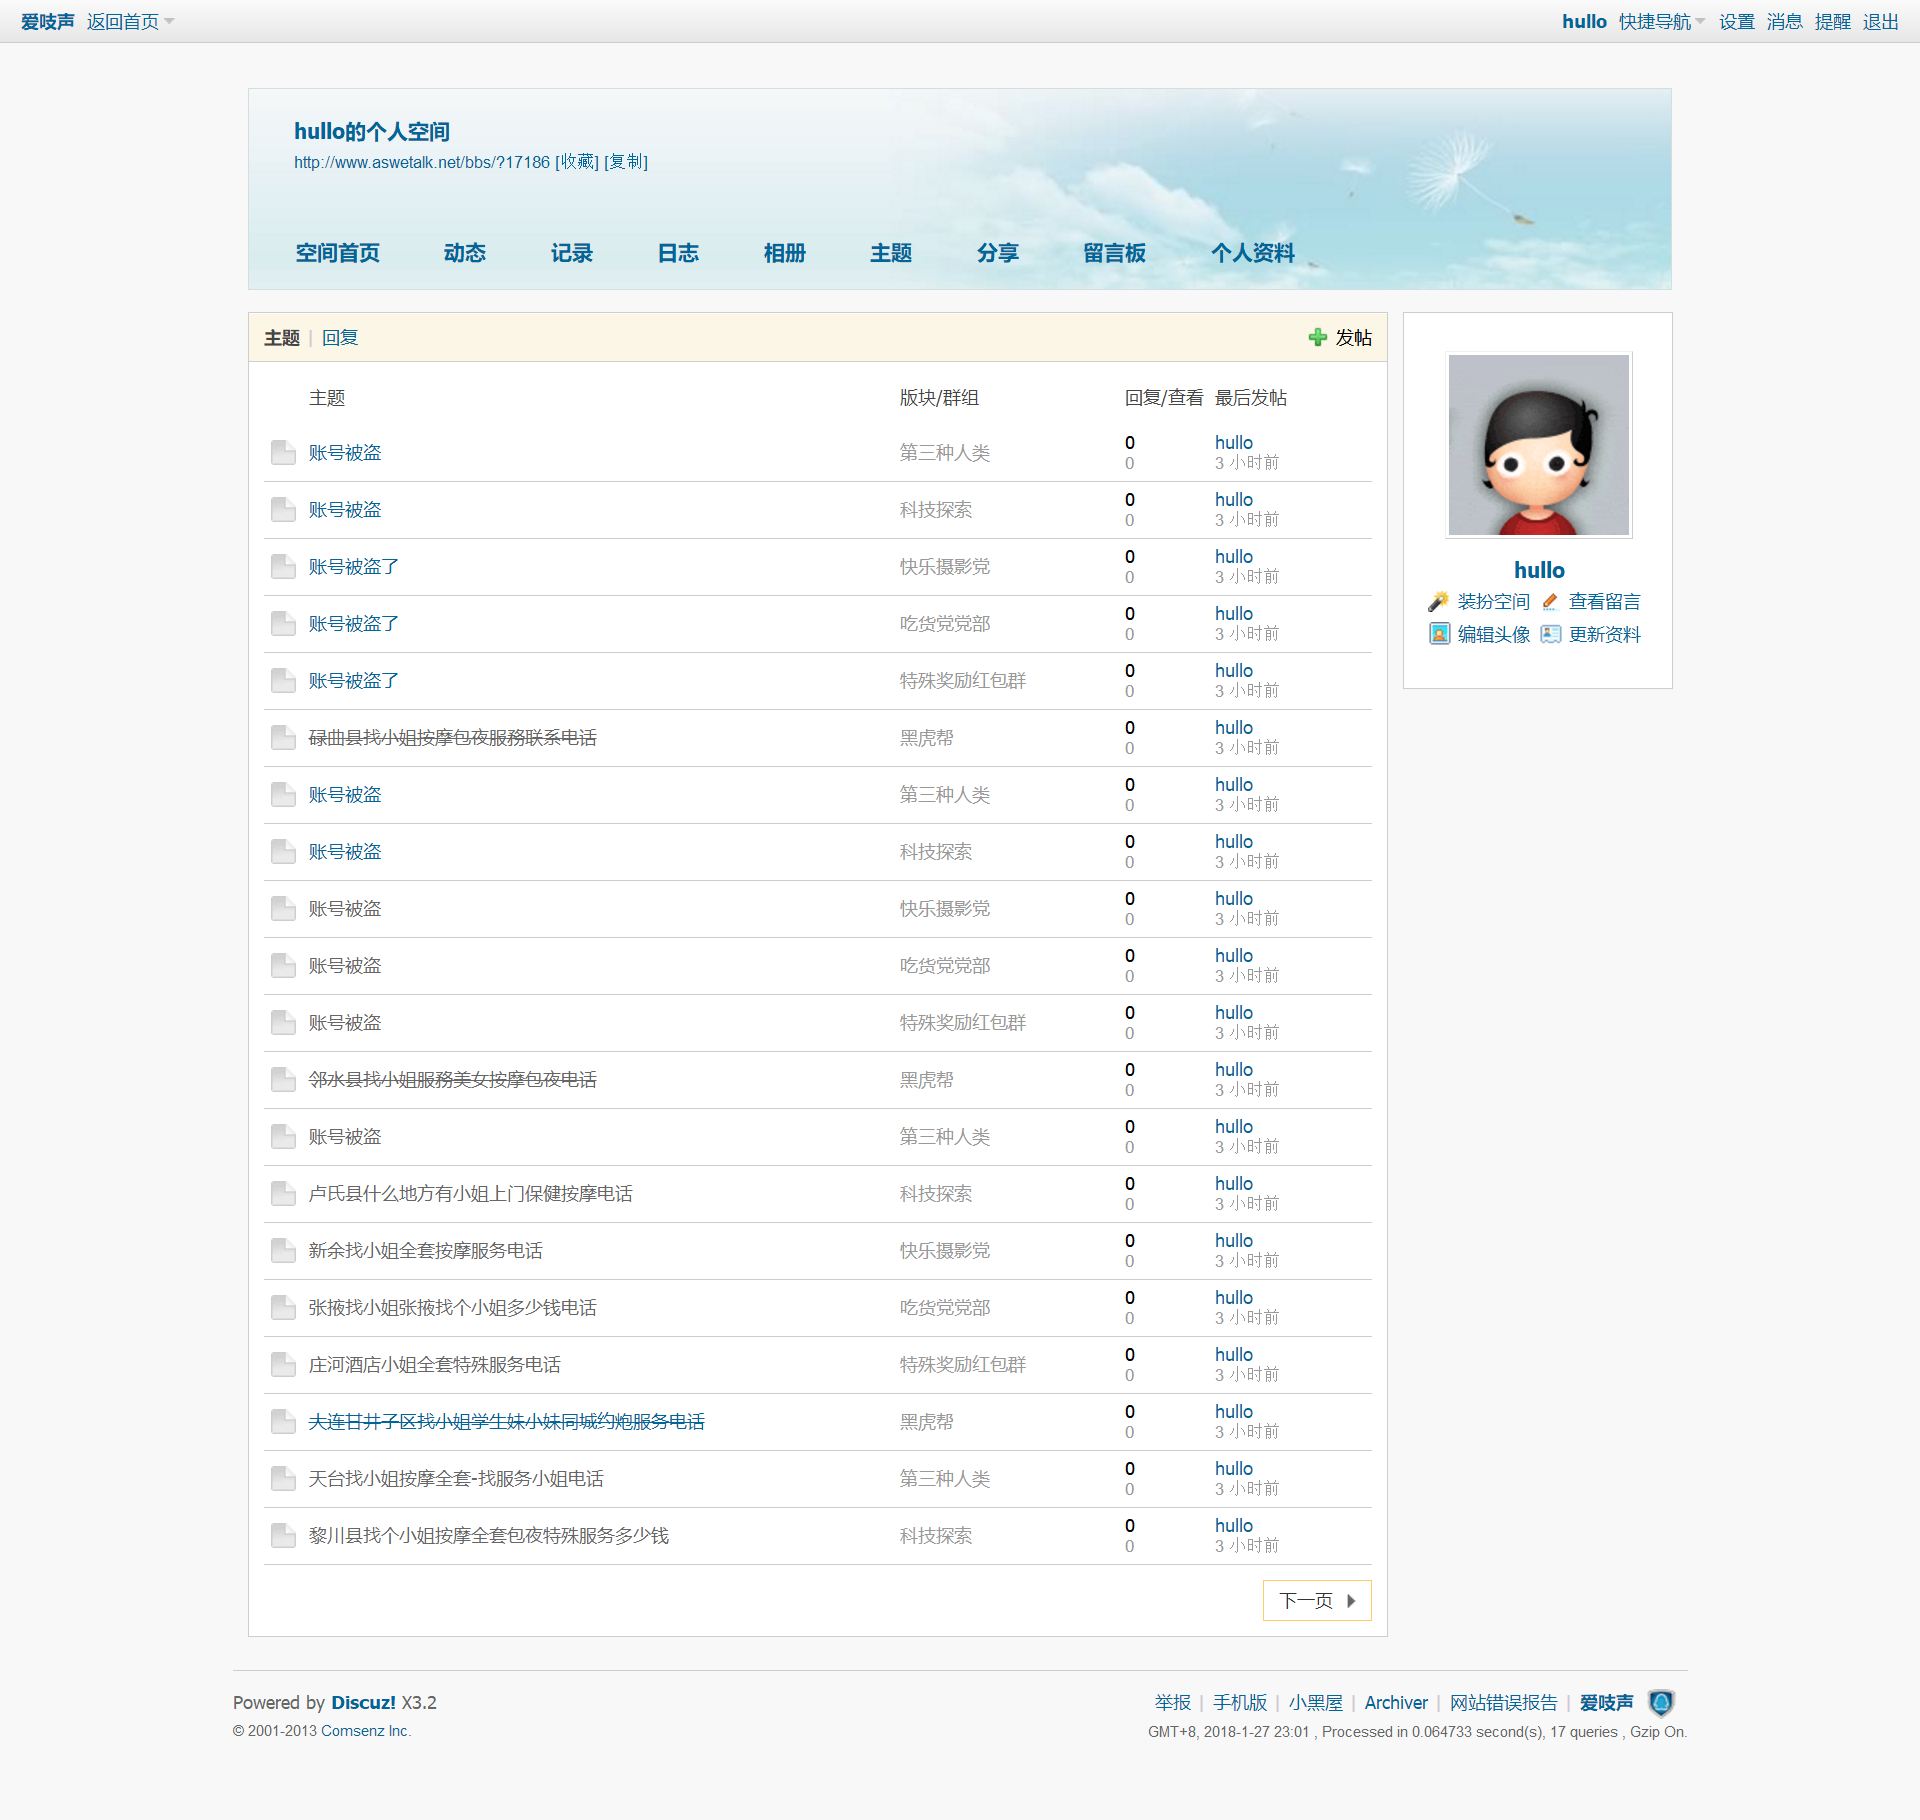Open the 网站错误报告 footer link
The image size is (1920, 1820).
click(1504, 1702)
